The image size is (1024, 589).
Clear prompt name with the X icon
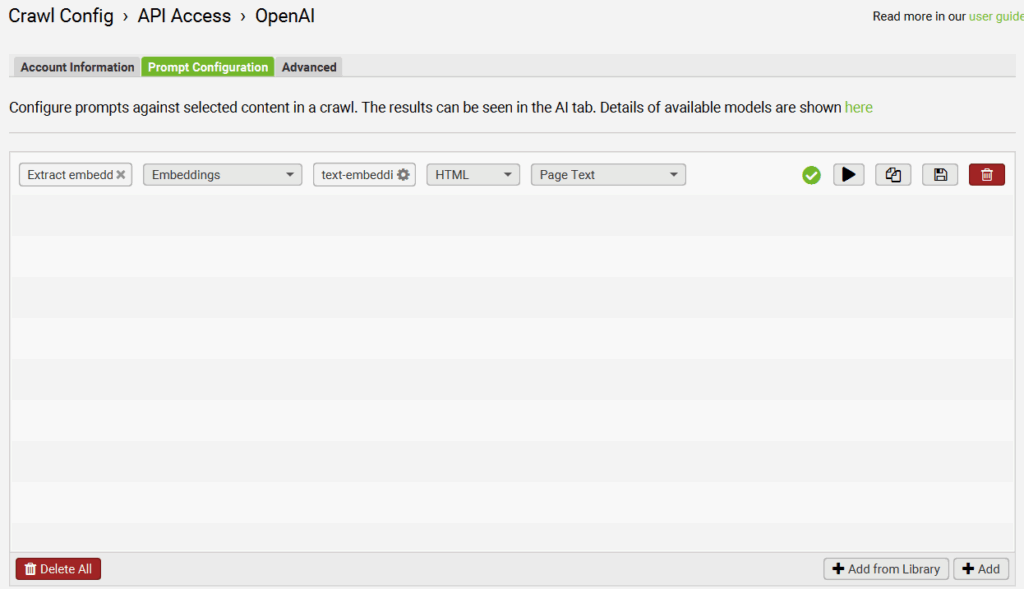pos(121,175)
